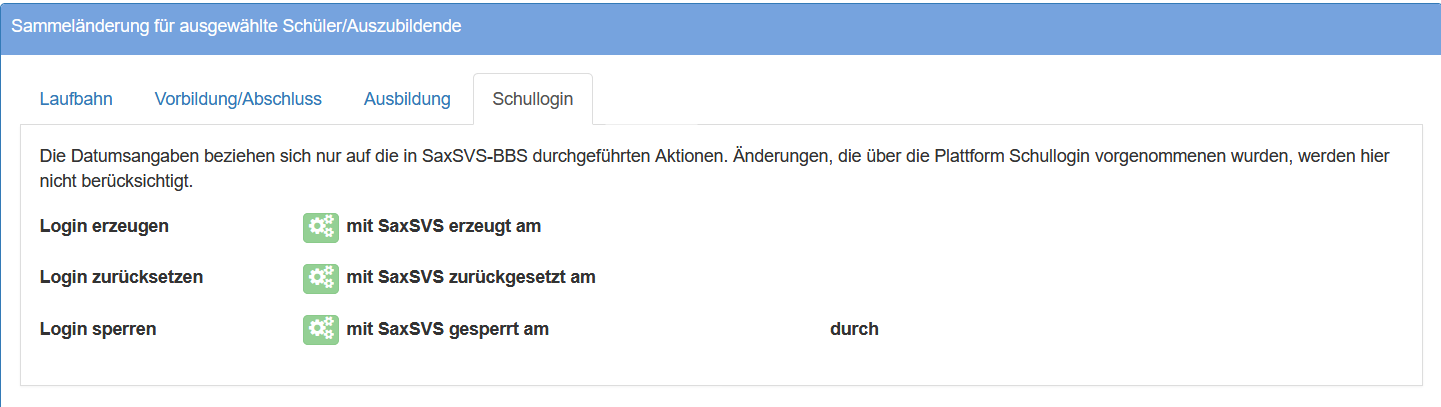Click the gear icon for Login zurücksetzen
Screen dimensions: 1441x407
320,278
